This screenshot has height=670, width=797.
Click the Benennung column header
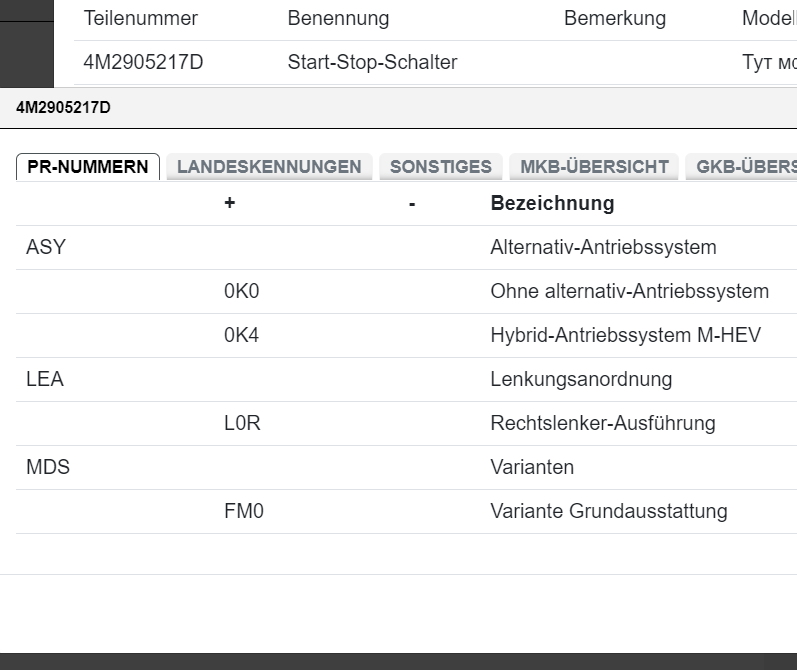pos(338,19)
